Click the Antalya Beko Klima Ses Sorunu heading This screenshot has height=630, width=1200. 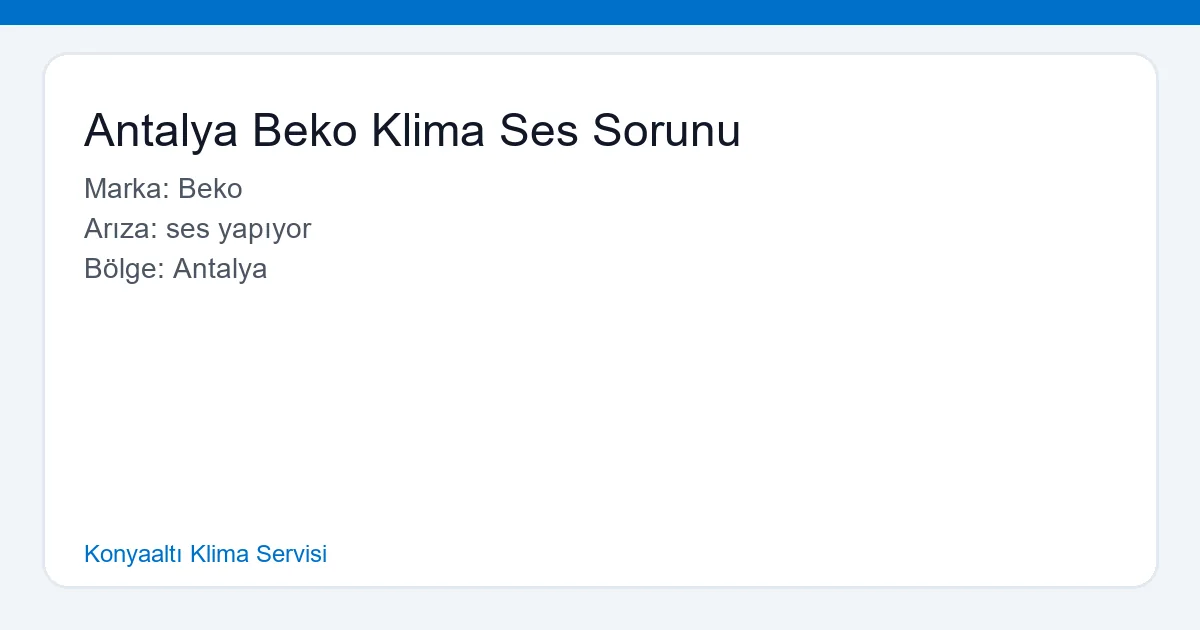412,130
